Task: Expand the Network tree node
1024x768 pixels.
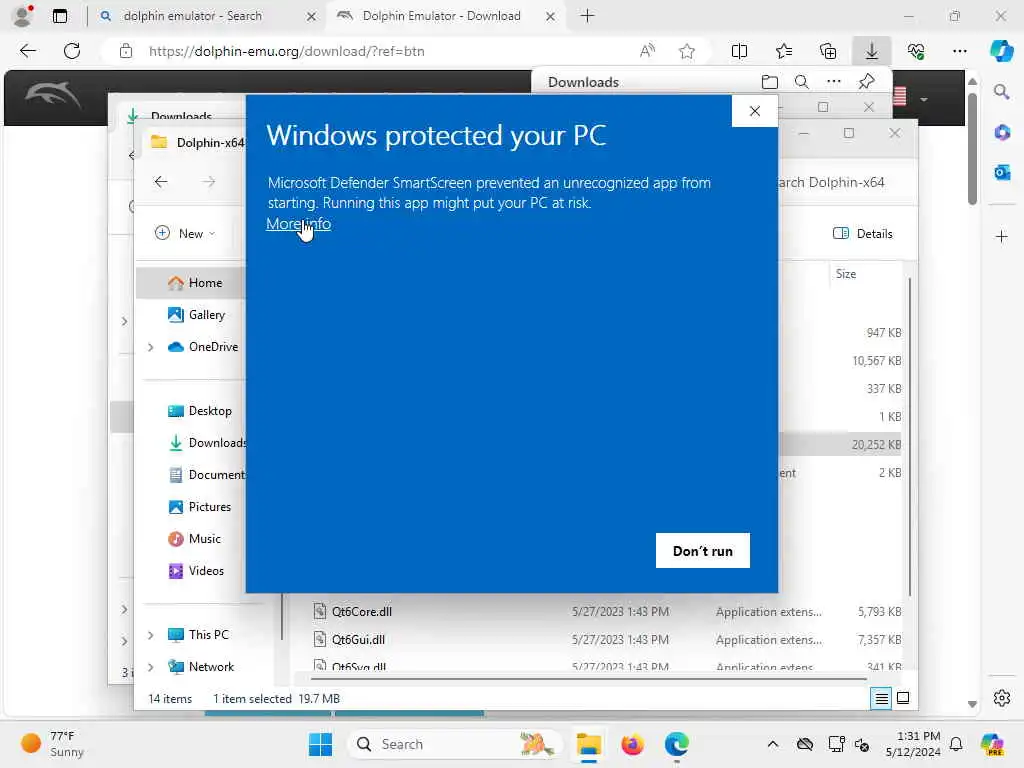Action: pos(151,667)
